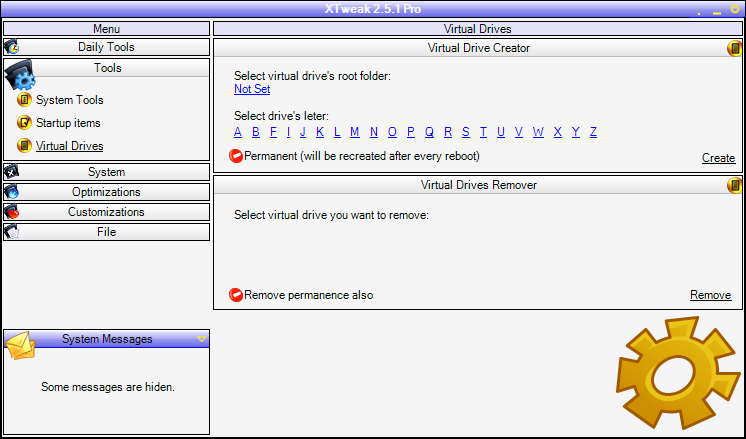
Task: Click the Virtual Drive Creator header icon
Action: (x=735, y=48)
